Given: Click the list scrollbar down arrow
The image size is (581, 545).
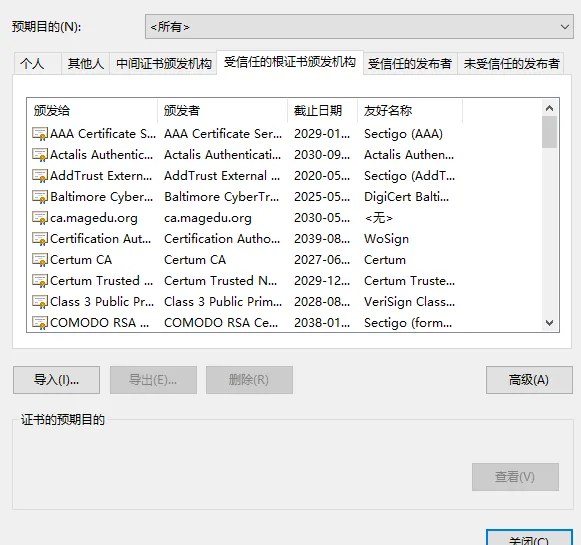Looking at the screenshot, I should click(550, 323).
